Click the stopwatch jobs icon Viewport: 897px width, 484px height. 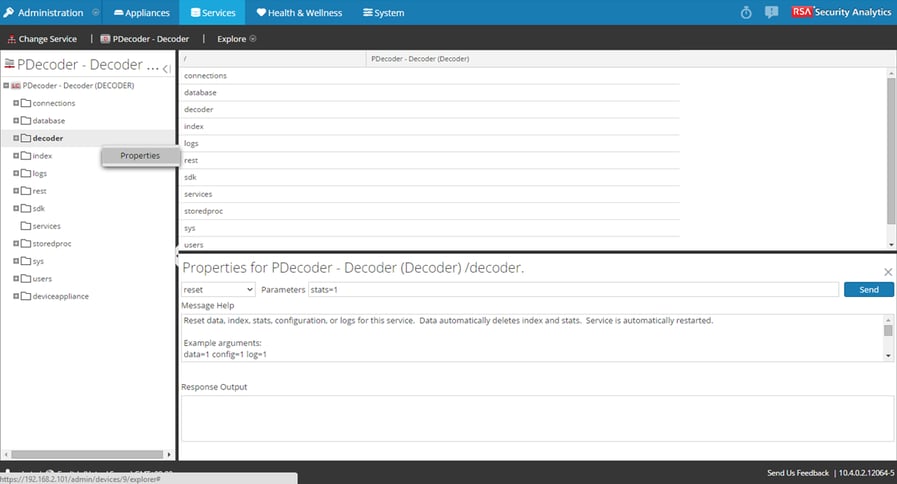746,13
